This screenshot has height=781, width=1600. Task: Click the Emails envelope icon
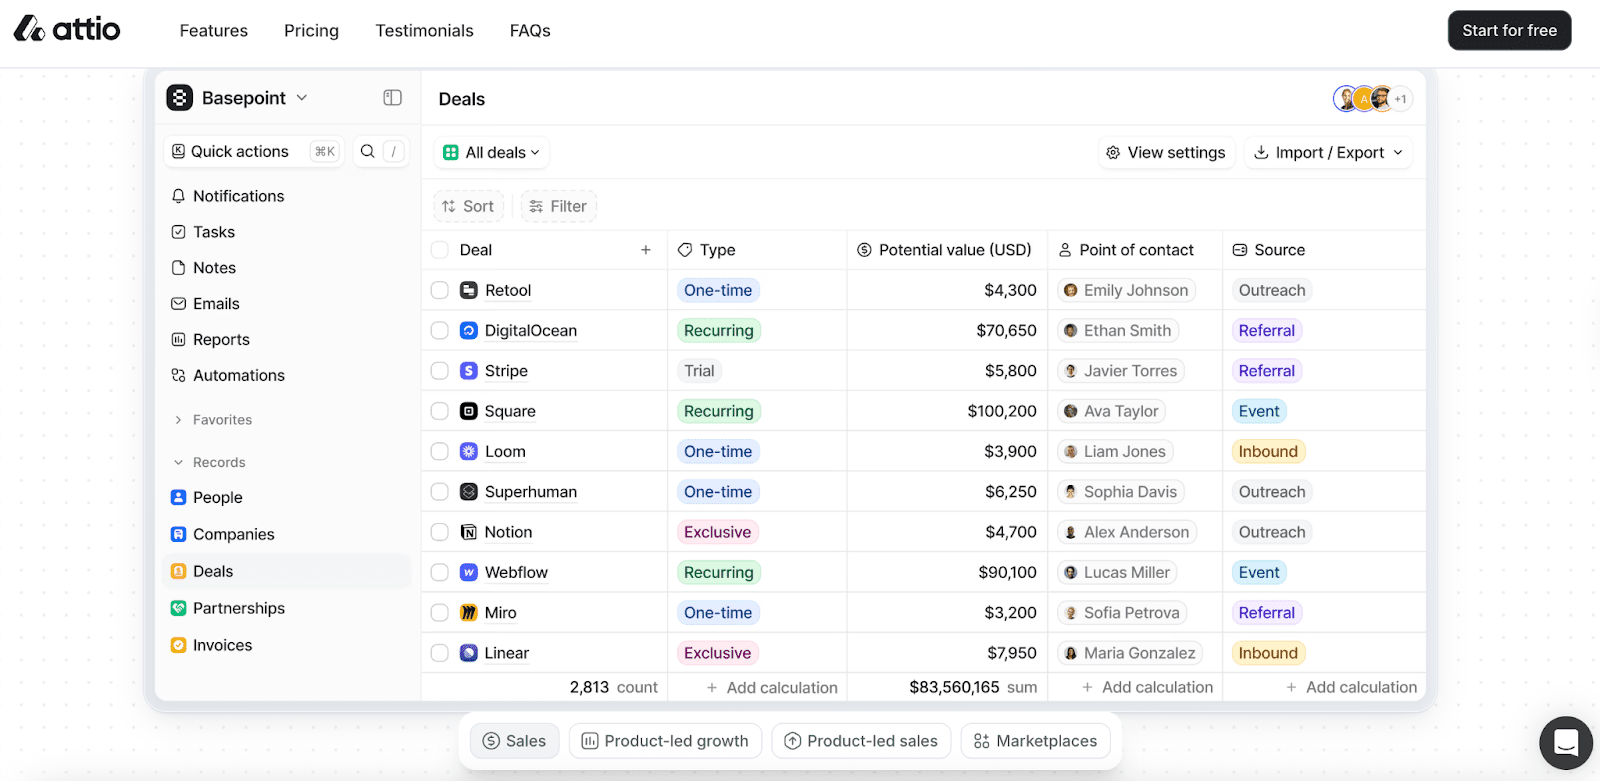tap(178, 304)
